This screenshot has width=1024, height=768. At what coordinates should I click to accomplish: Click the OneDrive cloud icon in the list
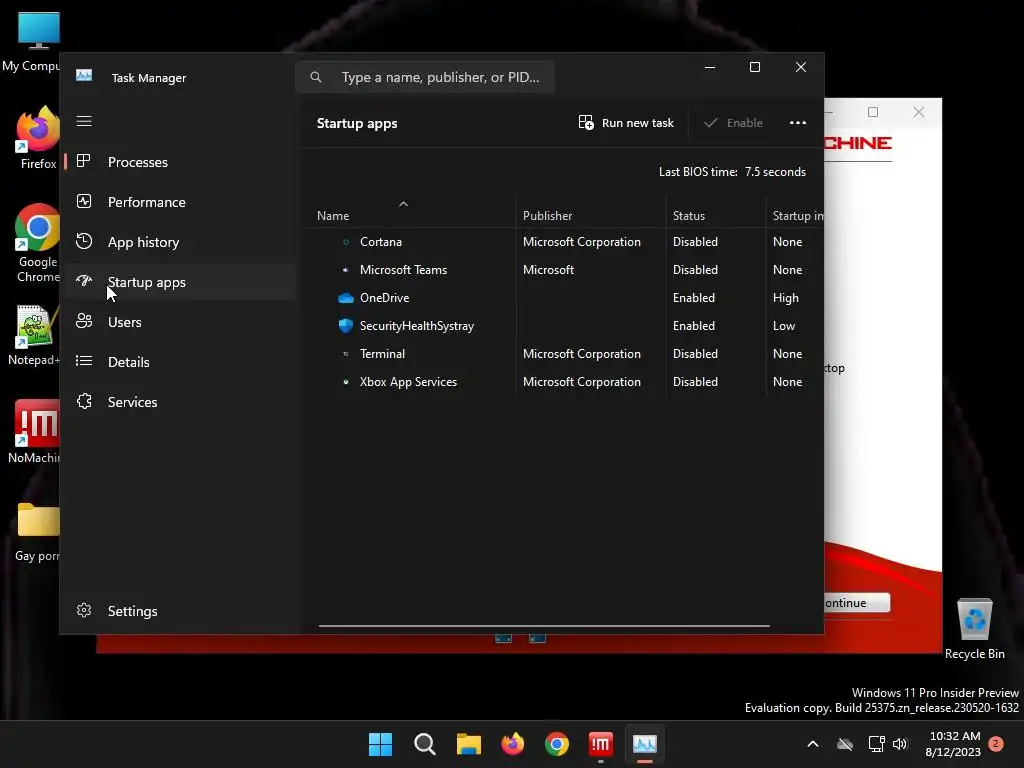[x=345, y=298]
